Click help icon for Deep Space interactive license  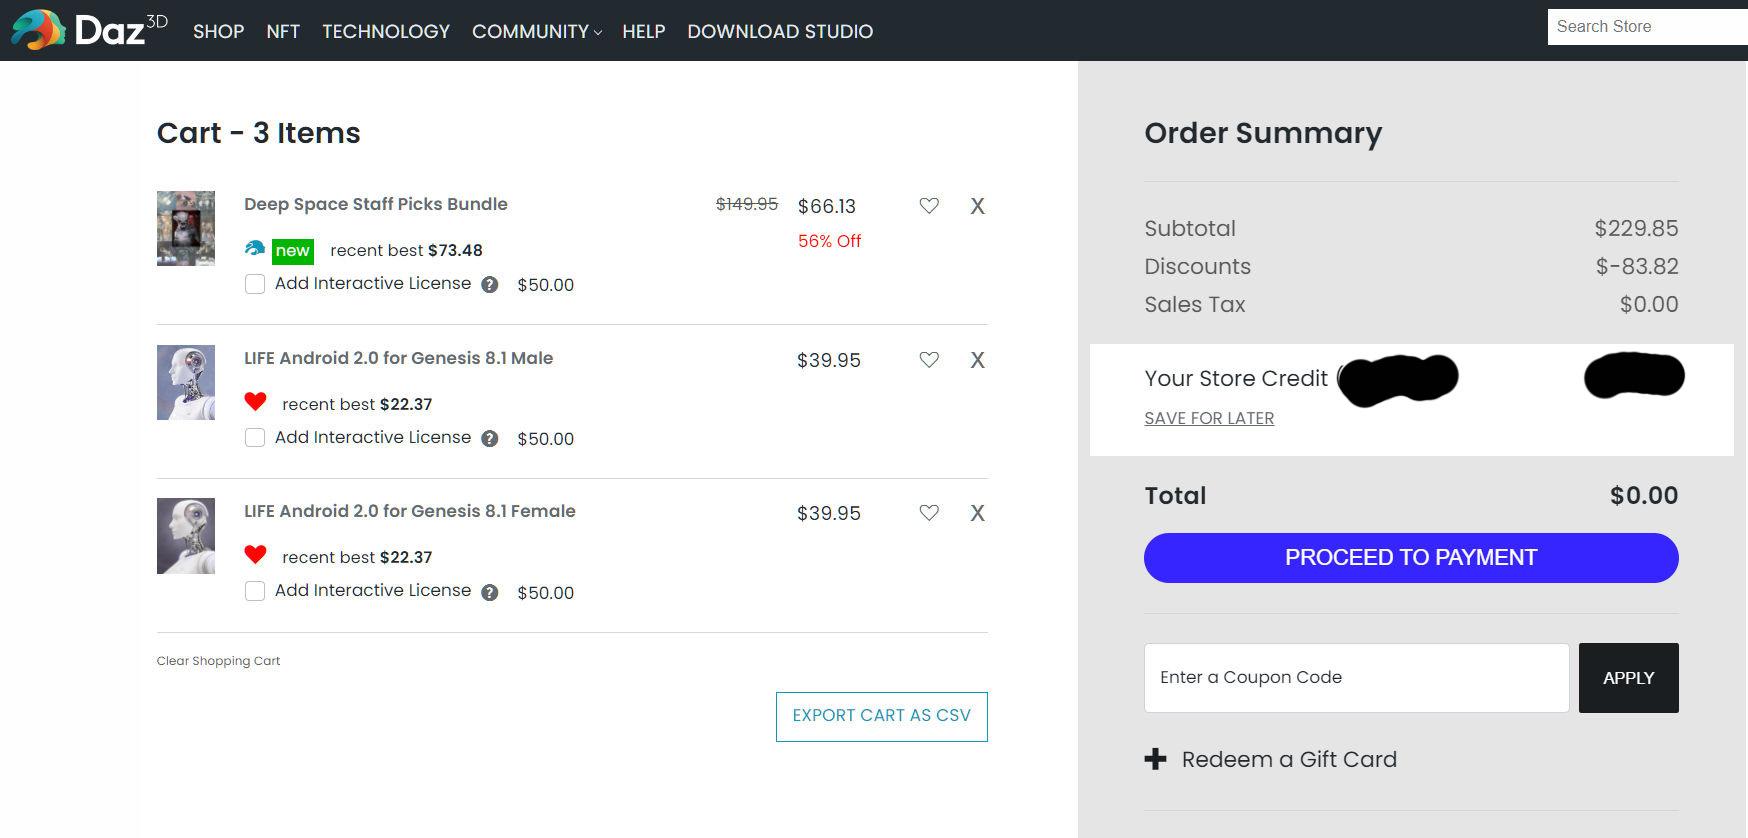pos(490,285)
